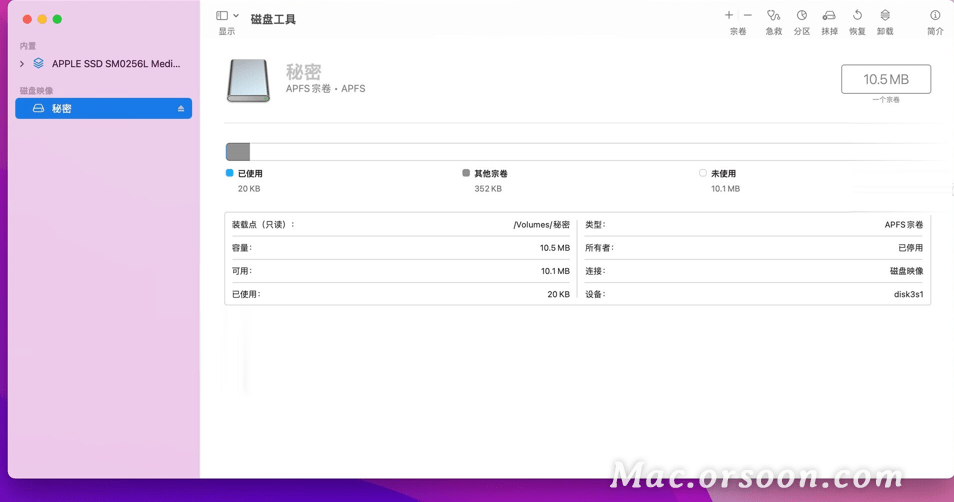
Task: Click the 一个宗卷 caption under capacity
Action: coord(886,100)
